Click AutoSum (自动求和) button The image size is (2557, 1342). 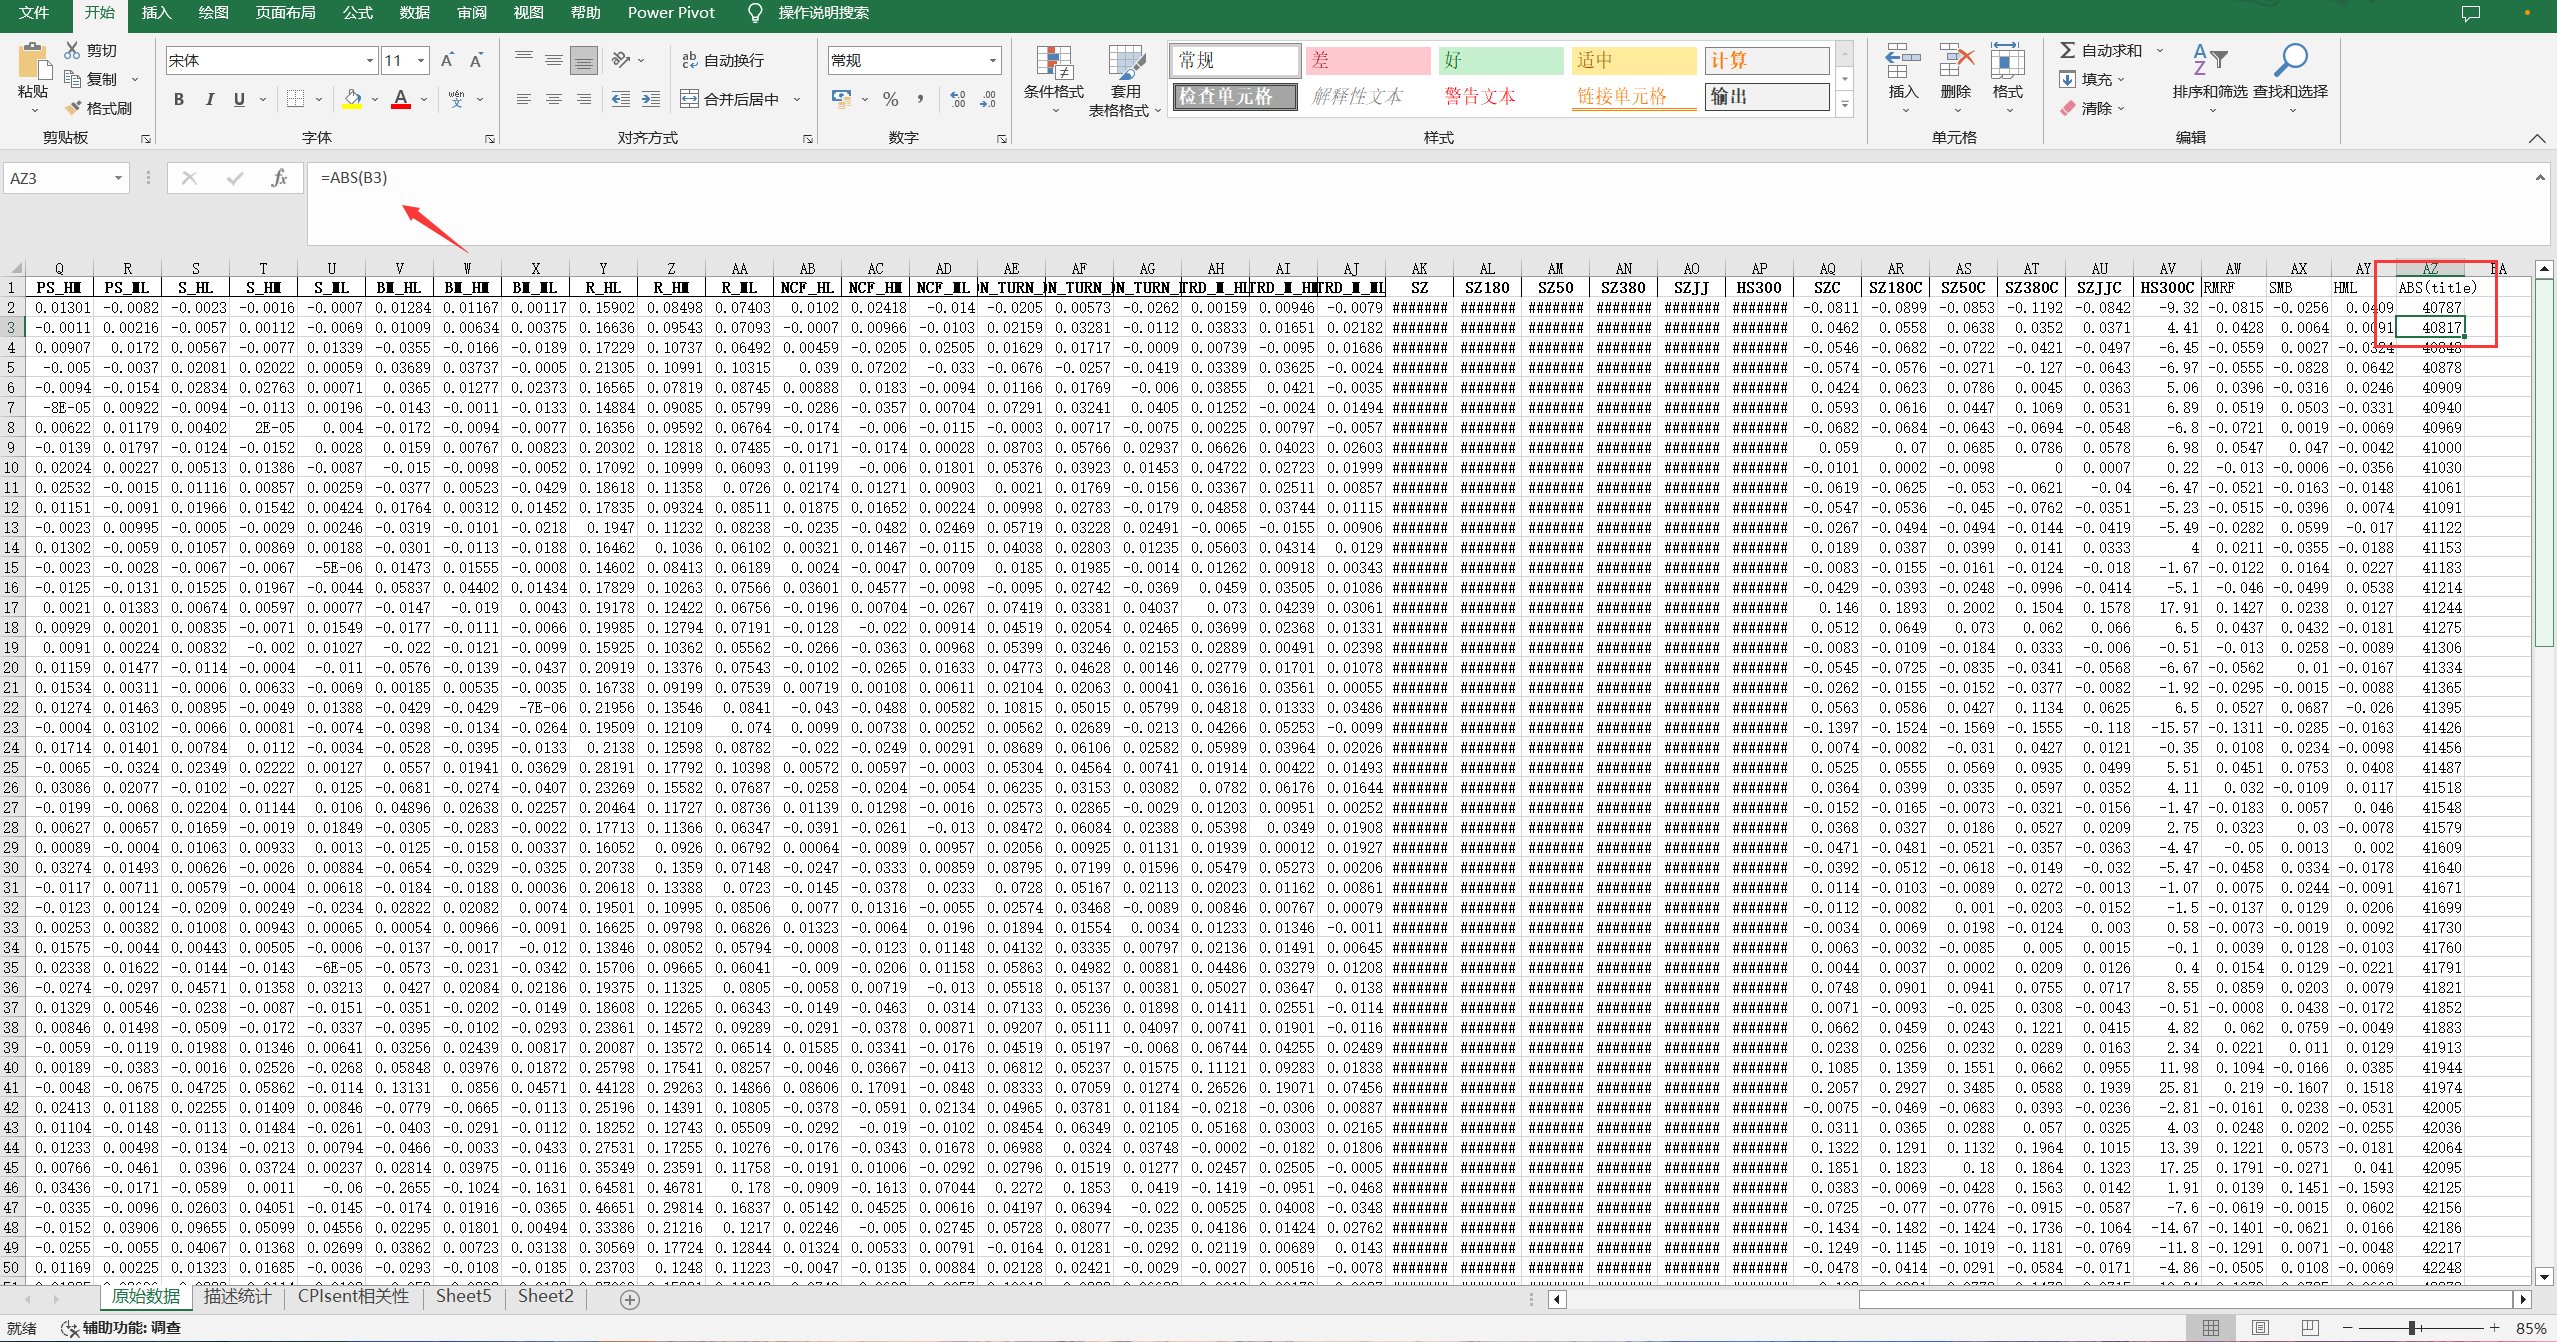[2101, 50]
